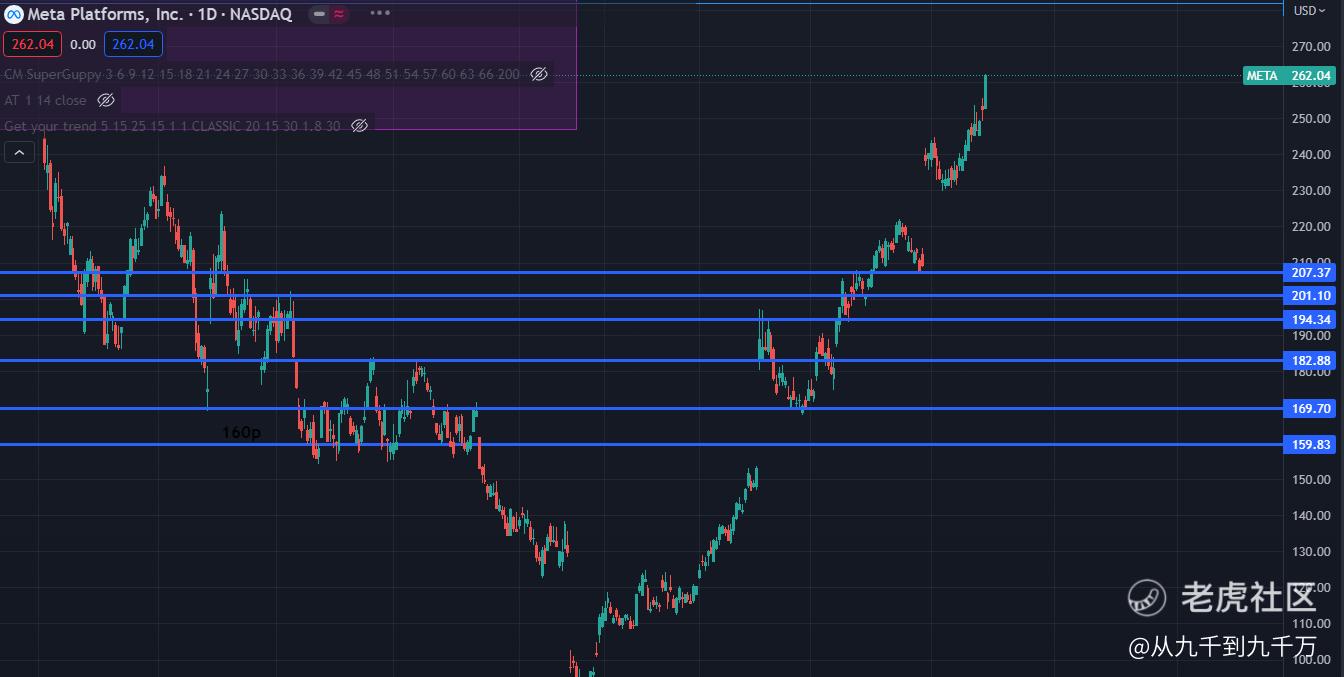
Task: Click the 140.00 price axis label
Action: (x=1311, y=516)
